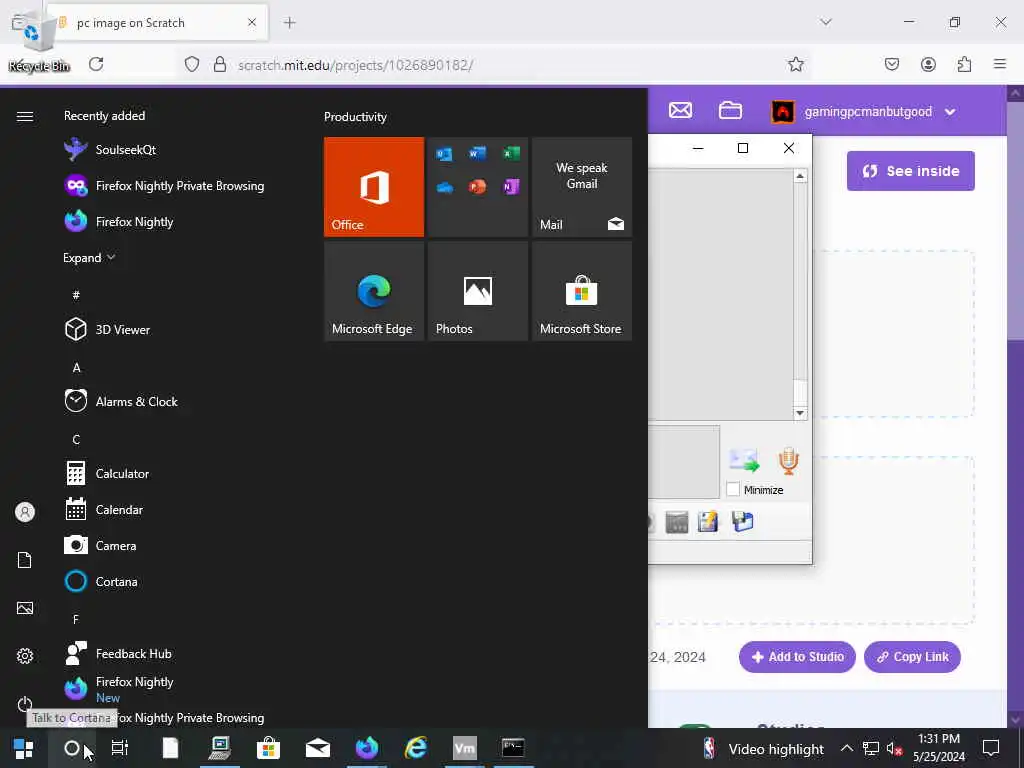
Task: Open Internet Explorer from the taskbar
Action: pyautogui.click(x=416, y=748)
